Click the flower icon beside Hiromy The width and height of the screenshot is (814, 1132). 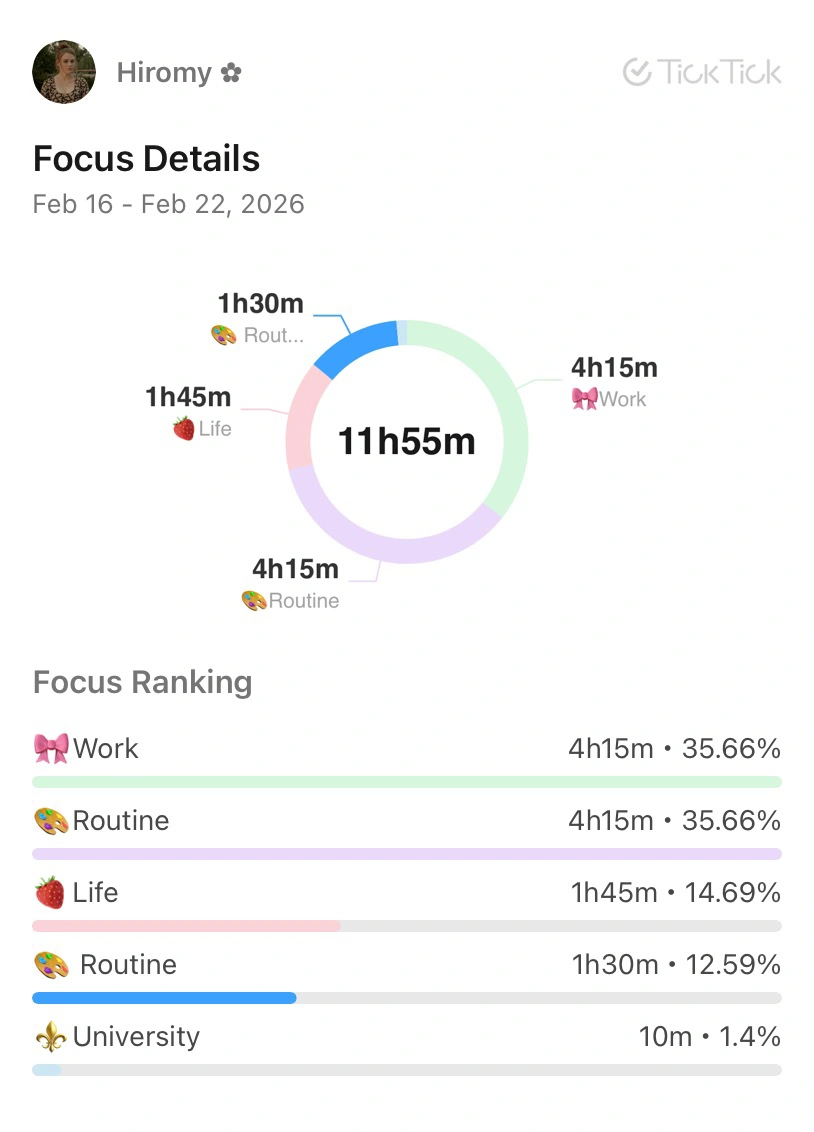[231, 73]
